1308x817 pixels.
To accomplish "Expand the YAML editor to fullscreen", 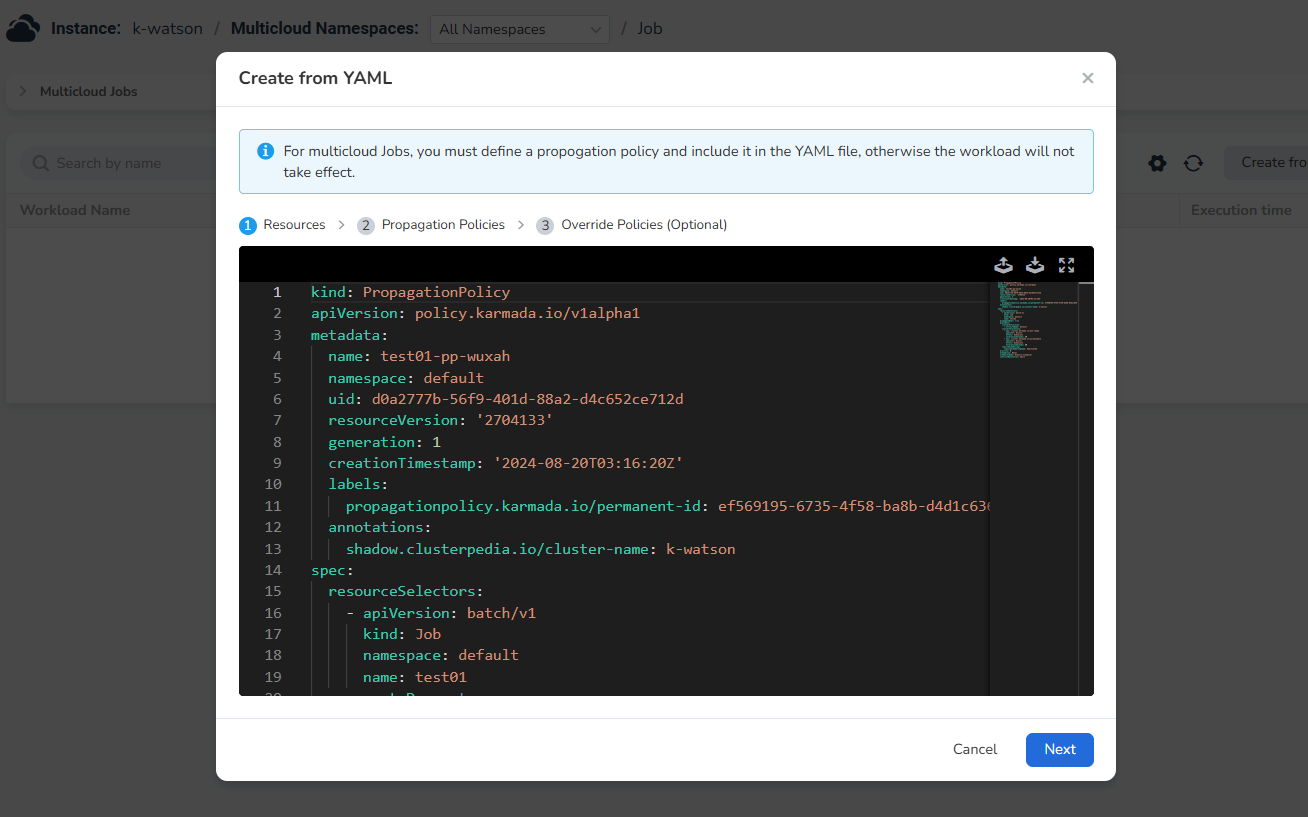I will pyautogui.click(x=1066, y=265).
